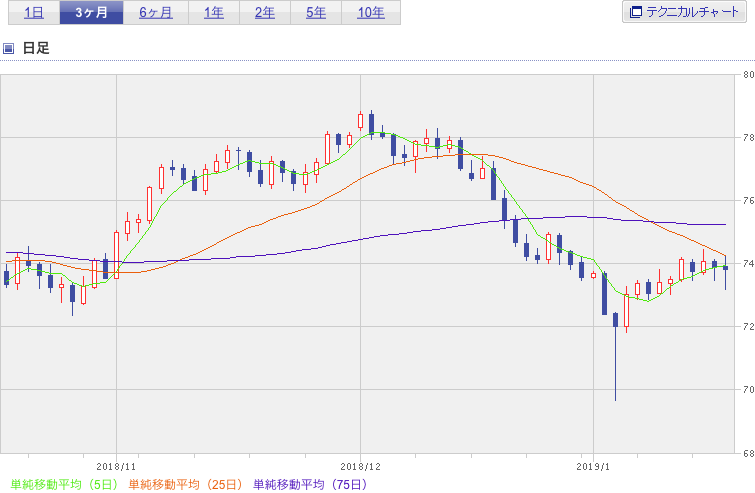
Task: Open the テクニカルチャート button
Action: pos(684,12)
